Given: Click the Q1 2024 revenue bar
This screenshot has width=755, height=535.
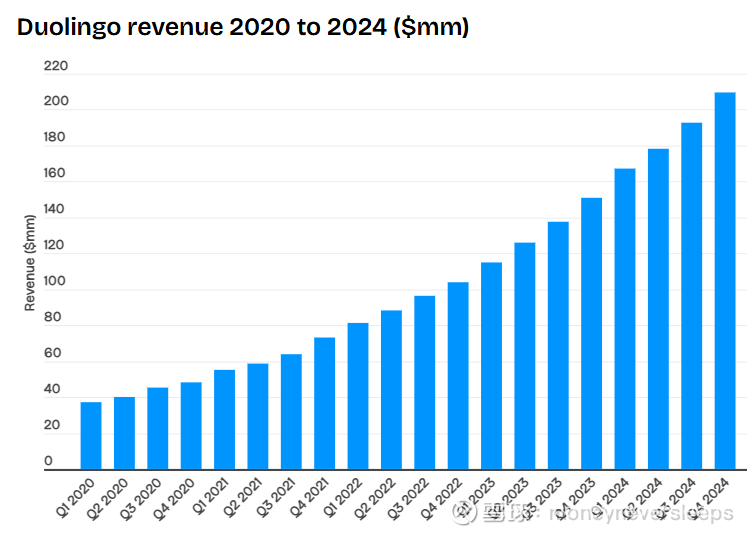Looking at the screenshot, I should pyautogui.click(x=625, y=319).
